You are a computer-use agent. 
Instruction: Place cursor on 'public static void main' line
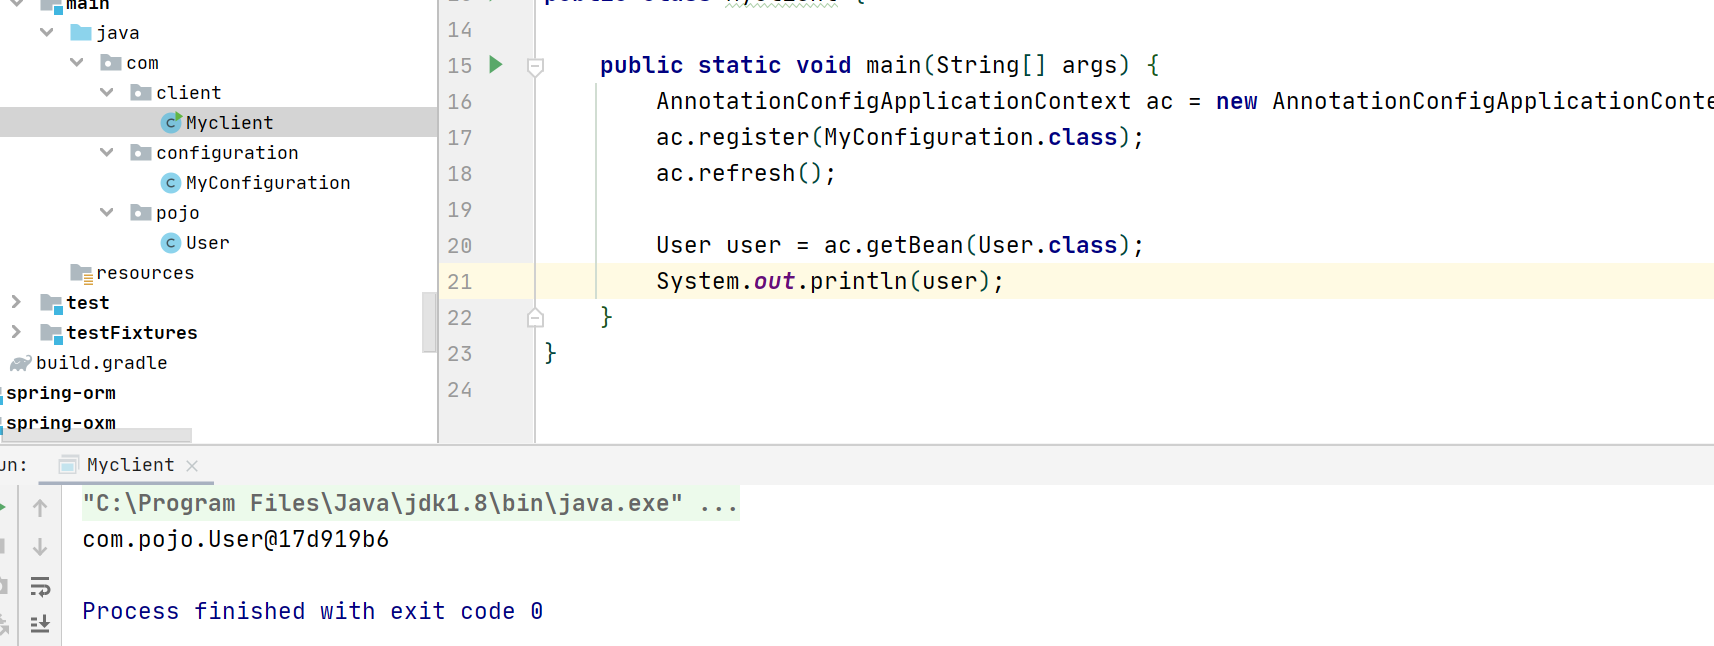click(x=880, y=65)
